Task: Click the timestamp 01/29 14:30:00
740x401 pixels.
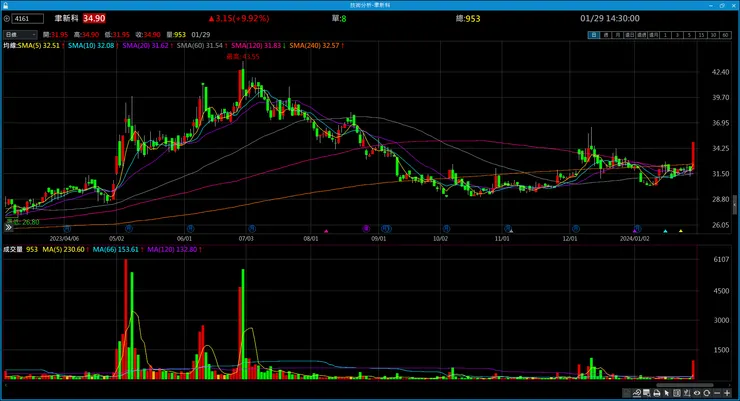Action: [x=610, y=18]
